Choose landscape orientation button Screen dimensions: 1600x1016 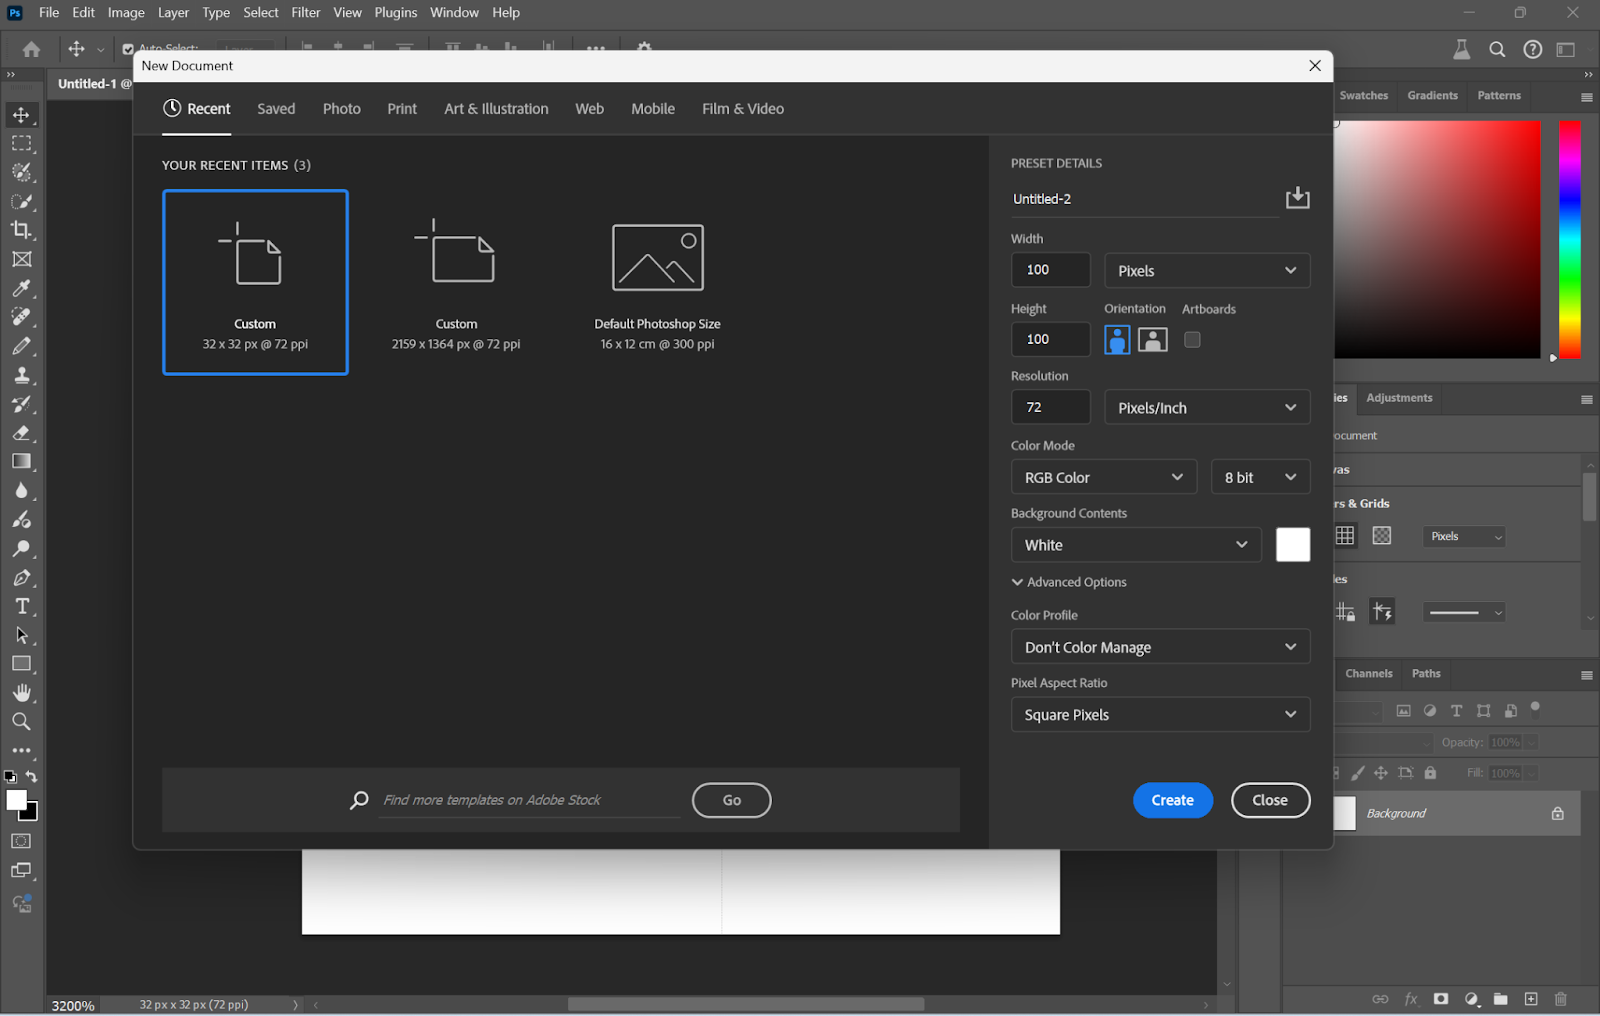click(1153, 340)
